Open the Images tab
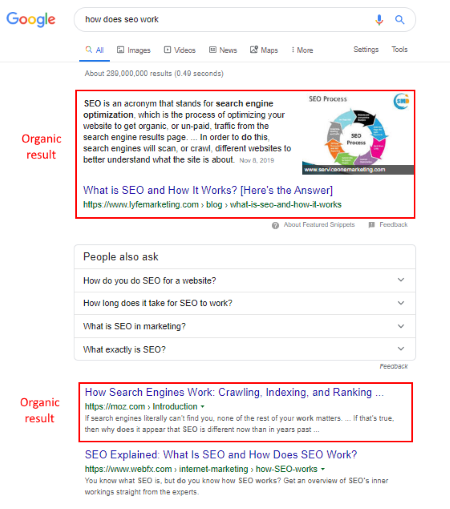This screenshot has height=509, width=450. pos(134,50)
